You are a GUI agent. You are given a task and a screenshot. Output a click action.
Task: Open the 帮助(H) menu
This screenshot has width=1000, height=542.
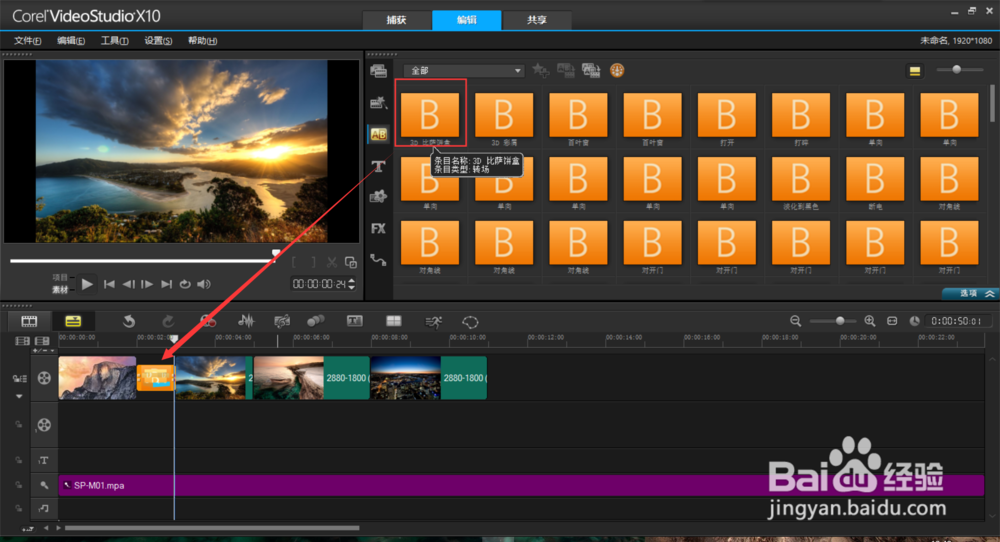[x=202, y=41]
